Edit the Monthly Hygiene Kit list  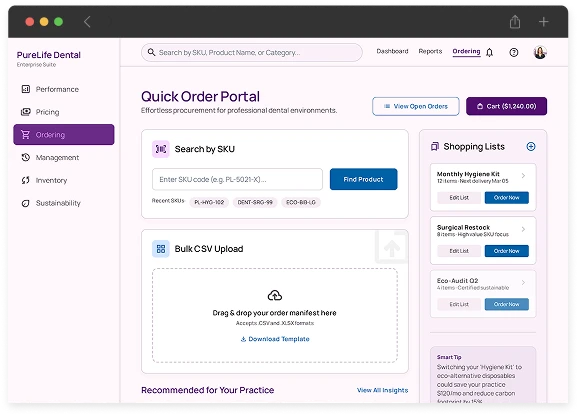click(459, 197)
